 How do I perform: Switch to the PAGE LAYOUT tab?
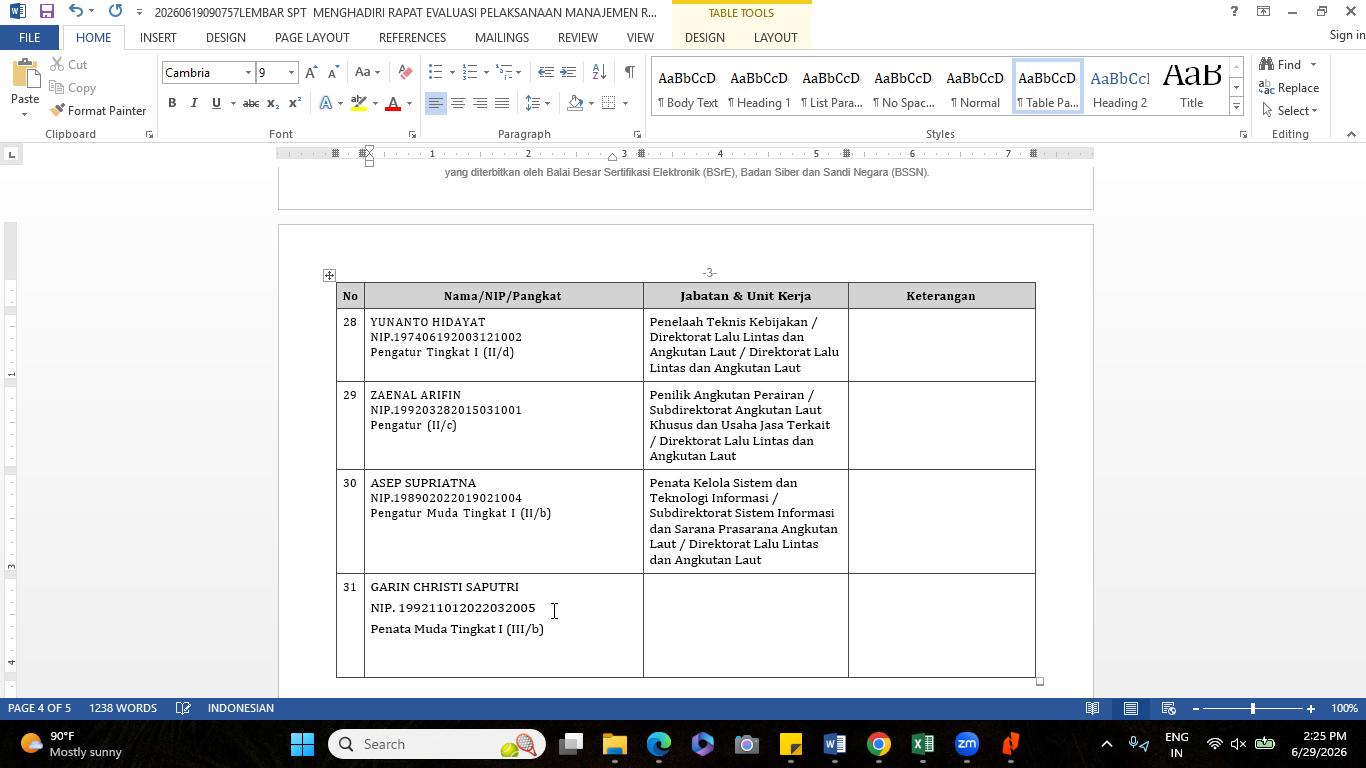pyautogui.click(x=312, y=38)
